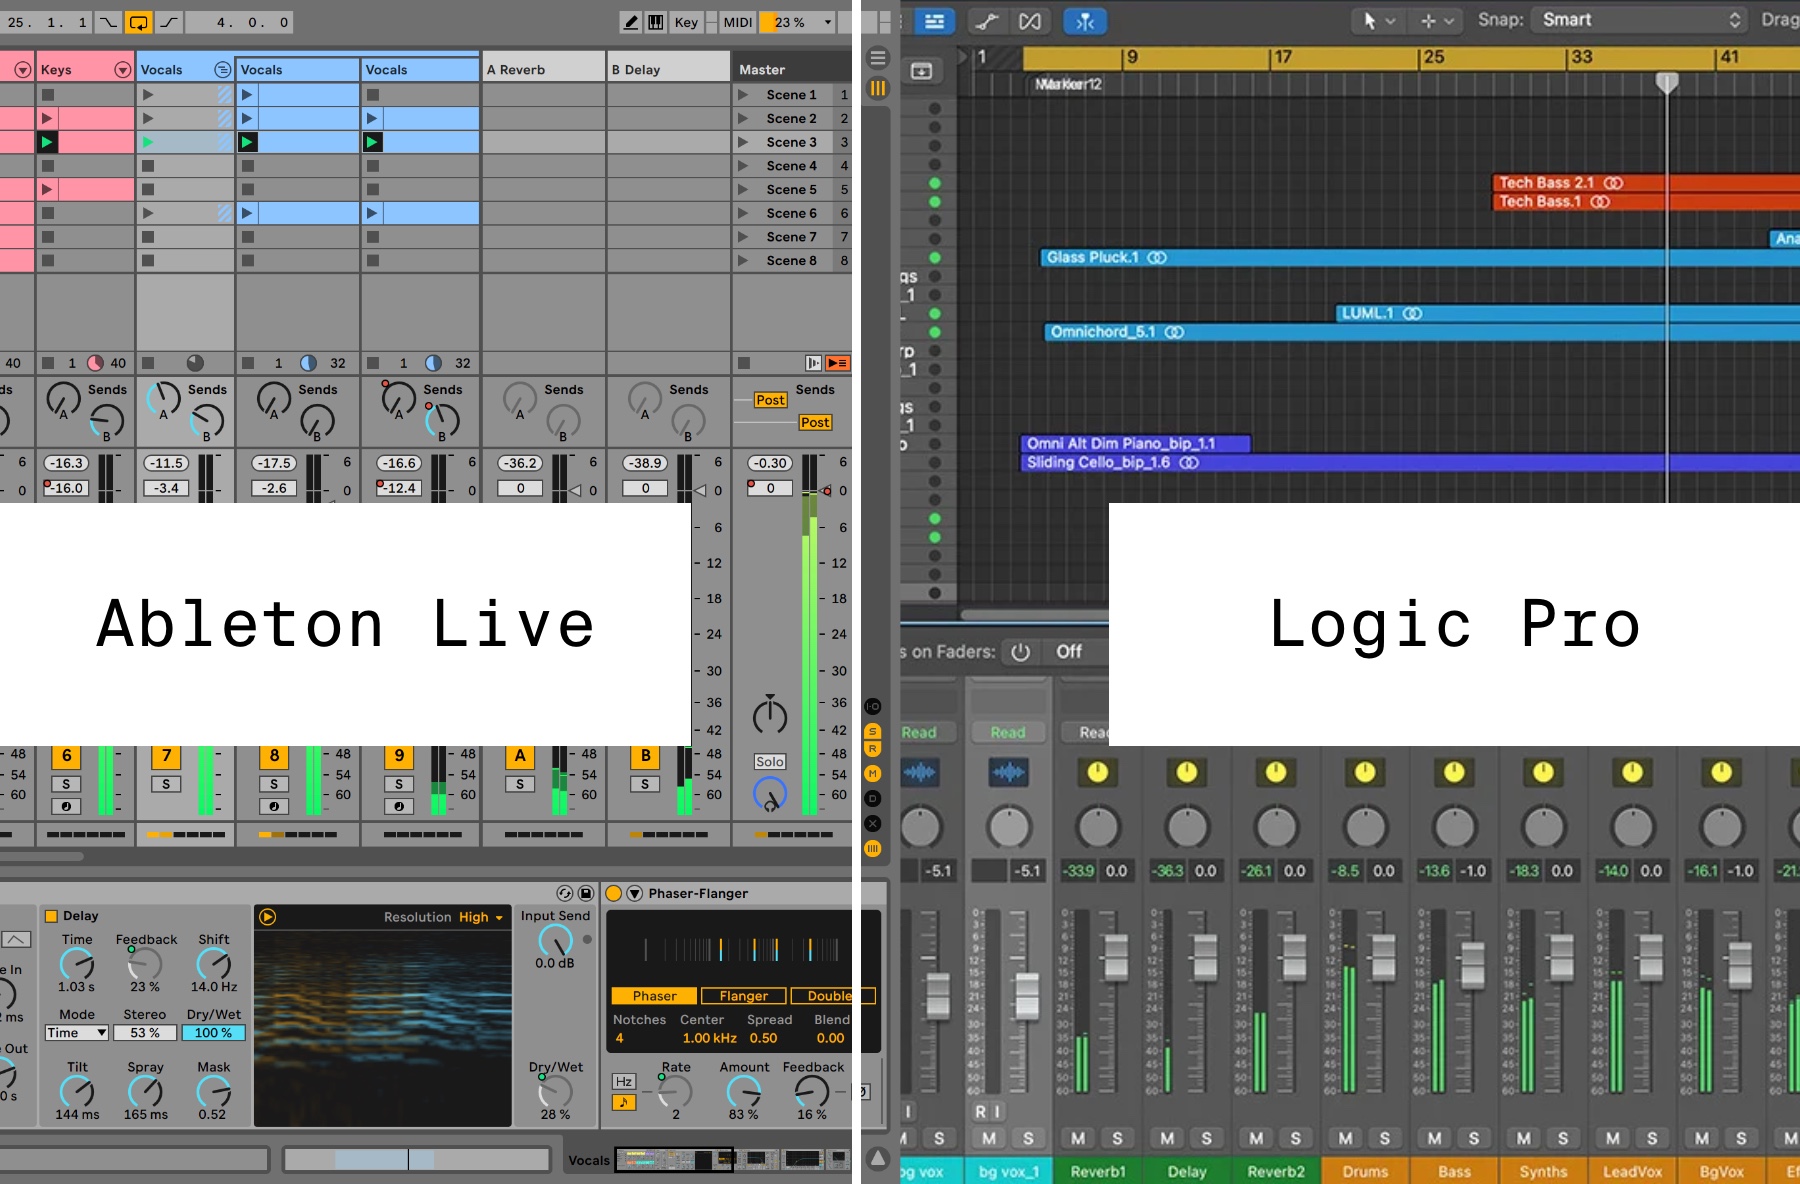This screenshot has height=1184, width=1800.
Task: Click the Phaser-Flanger save preset icon
Action: pyautogui.click(x=586, y=893)
